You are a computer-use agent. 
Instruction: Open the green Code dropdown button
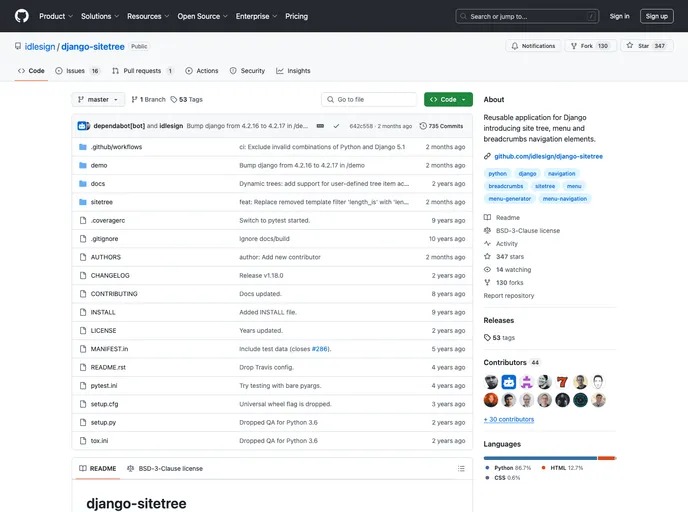coord(448,100)
